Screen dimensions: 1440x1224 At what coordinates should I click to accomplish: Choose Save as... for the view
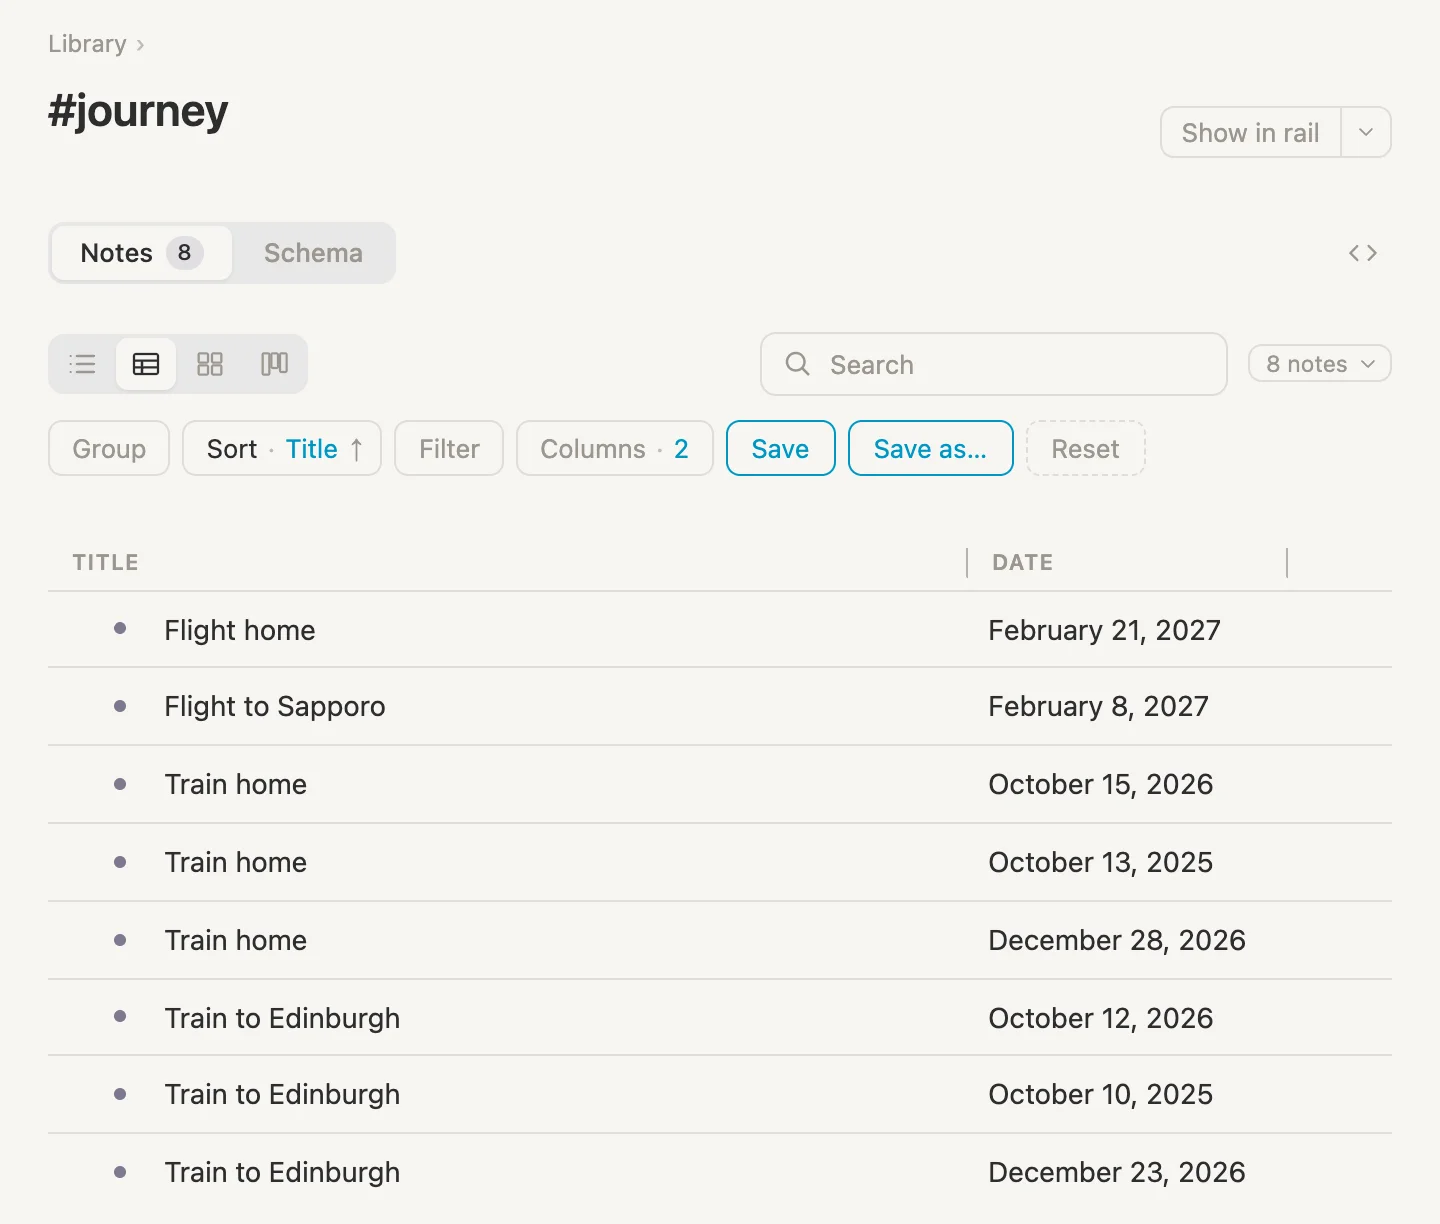[931, 449]
